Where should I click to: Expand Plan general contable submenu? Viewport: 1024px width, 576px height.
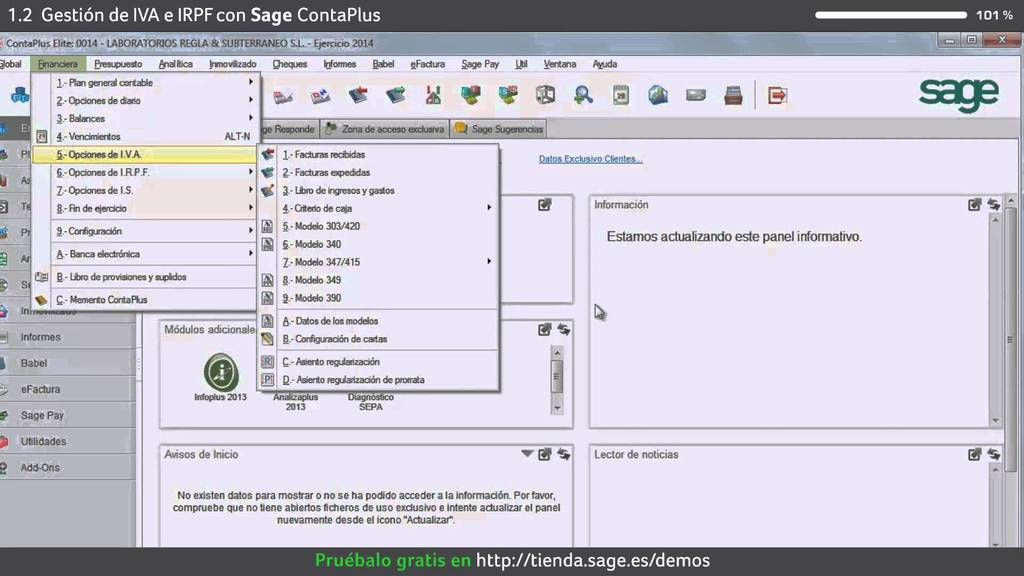[x=250, y=82]
